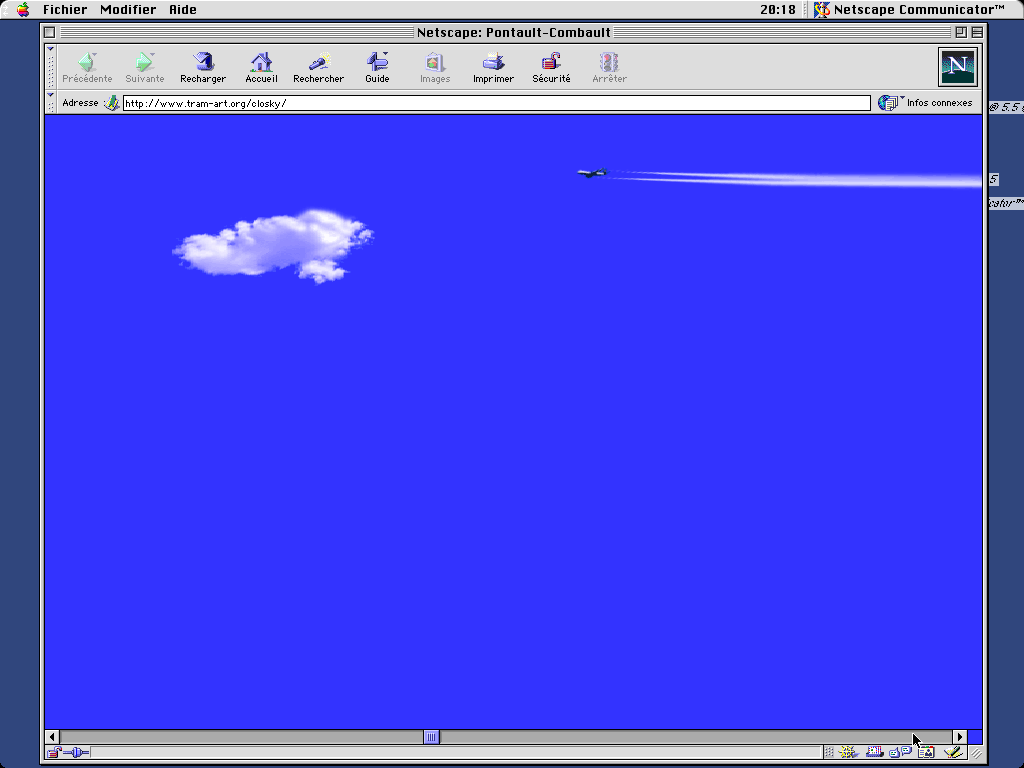The image size is (1024, 768).
Task: Open the Aide menu
Action: point(182,10)
